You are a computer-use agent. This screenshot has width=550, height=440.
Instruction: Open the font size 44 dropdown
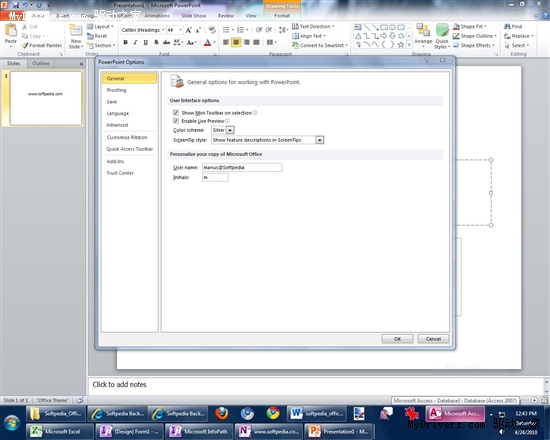[x=180, y=30]
